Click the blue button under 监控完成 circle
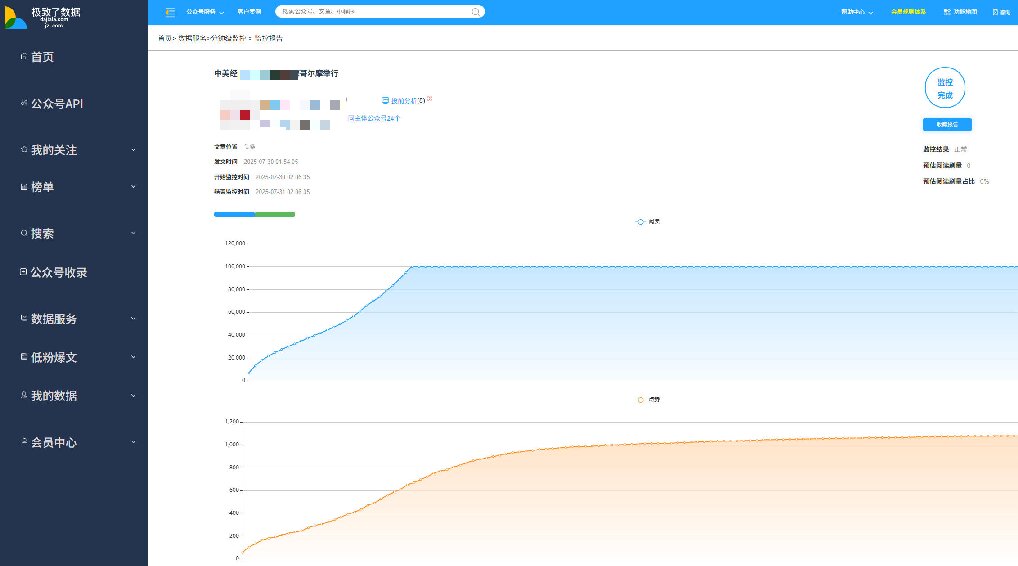 [946, 125]
